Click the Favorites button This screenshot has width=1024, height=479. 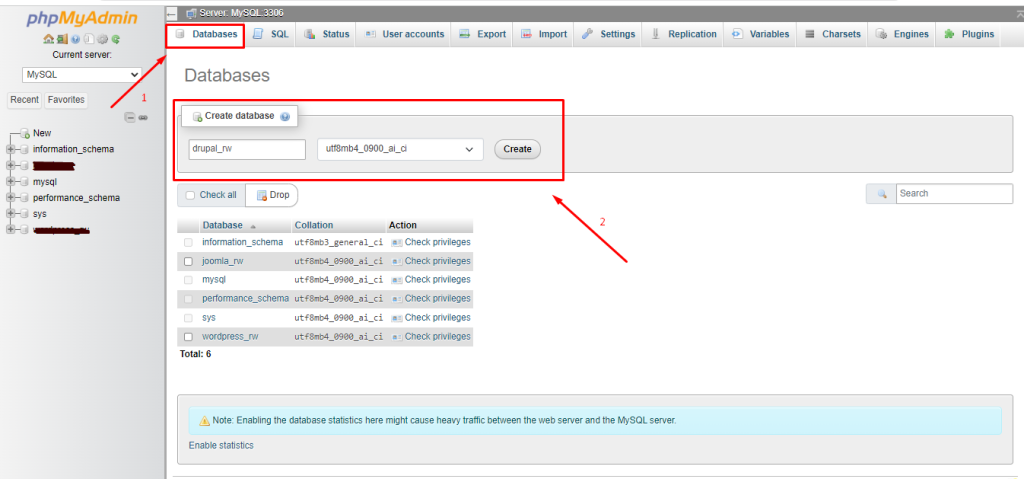[x=66, y=100]
